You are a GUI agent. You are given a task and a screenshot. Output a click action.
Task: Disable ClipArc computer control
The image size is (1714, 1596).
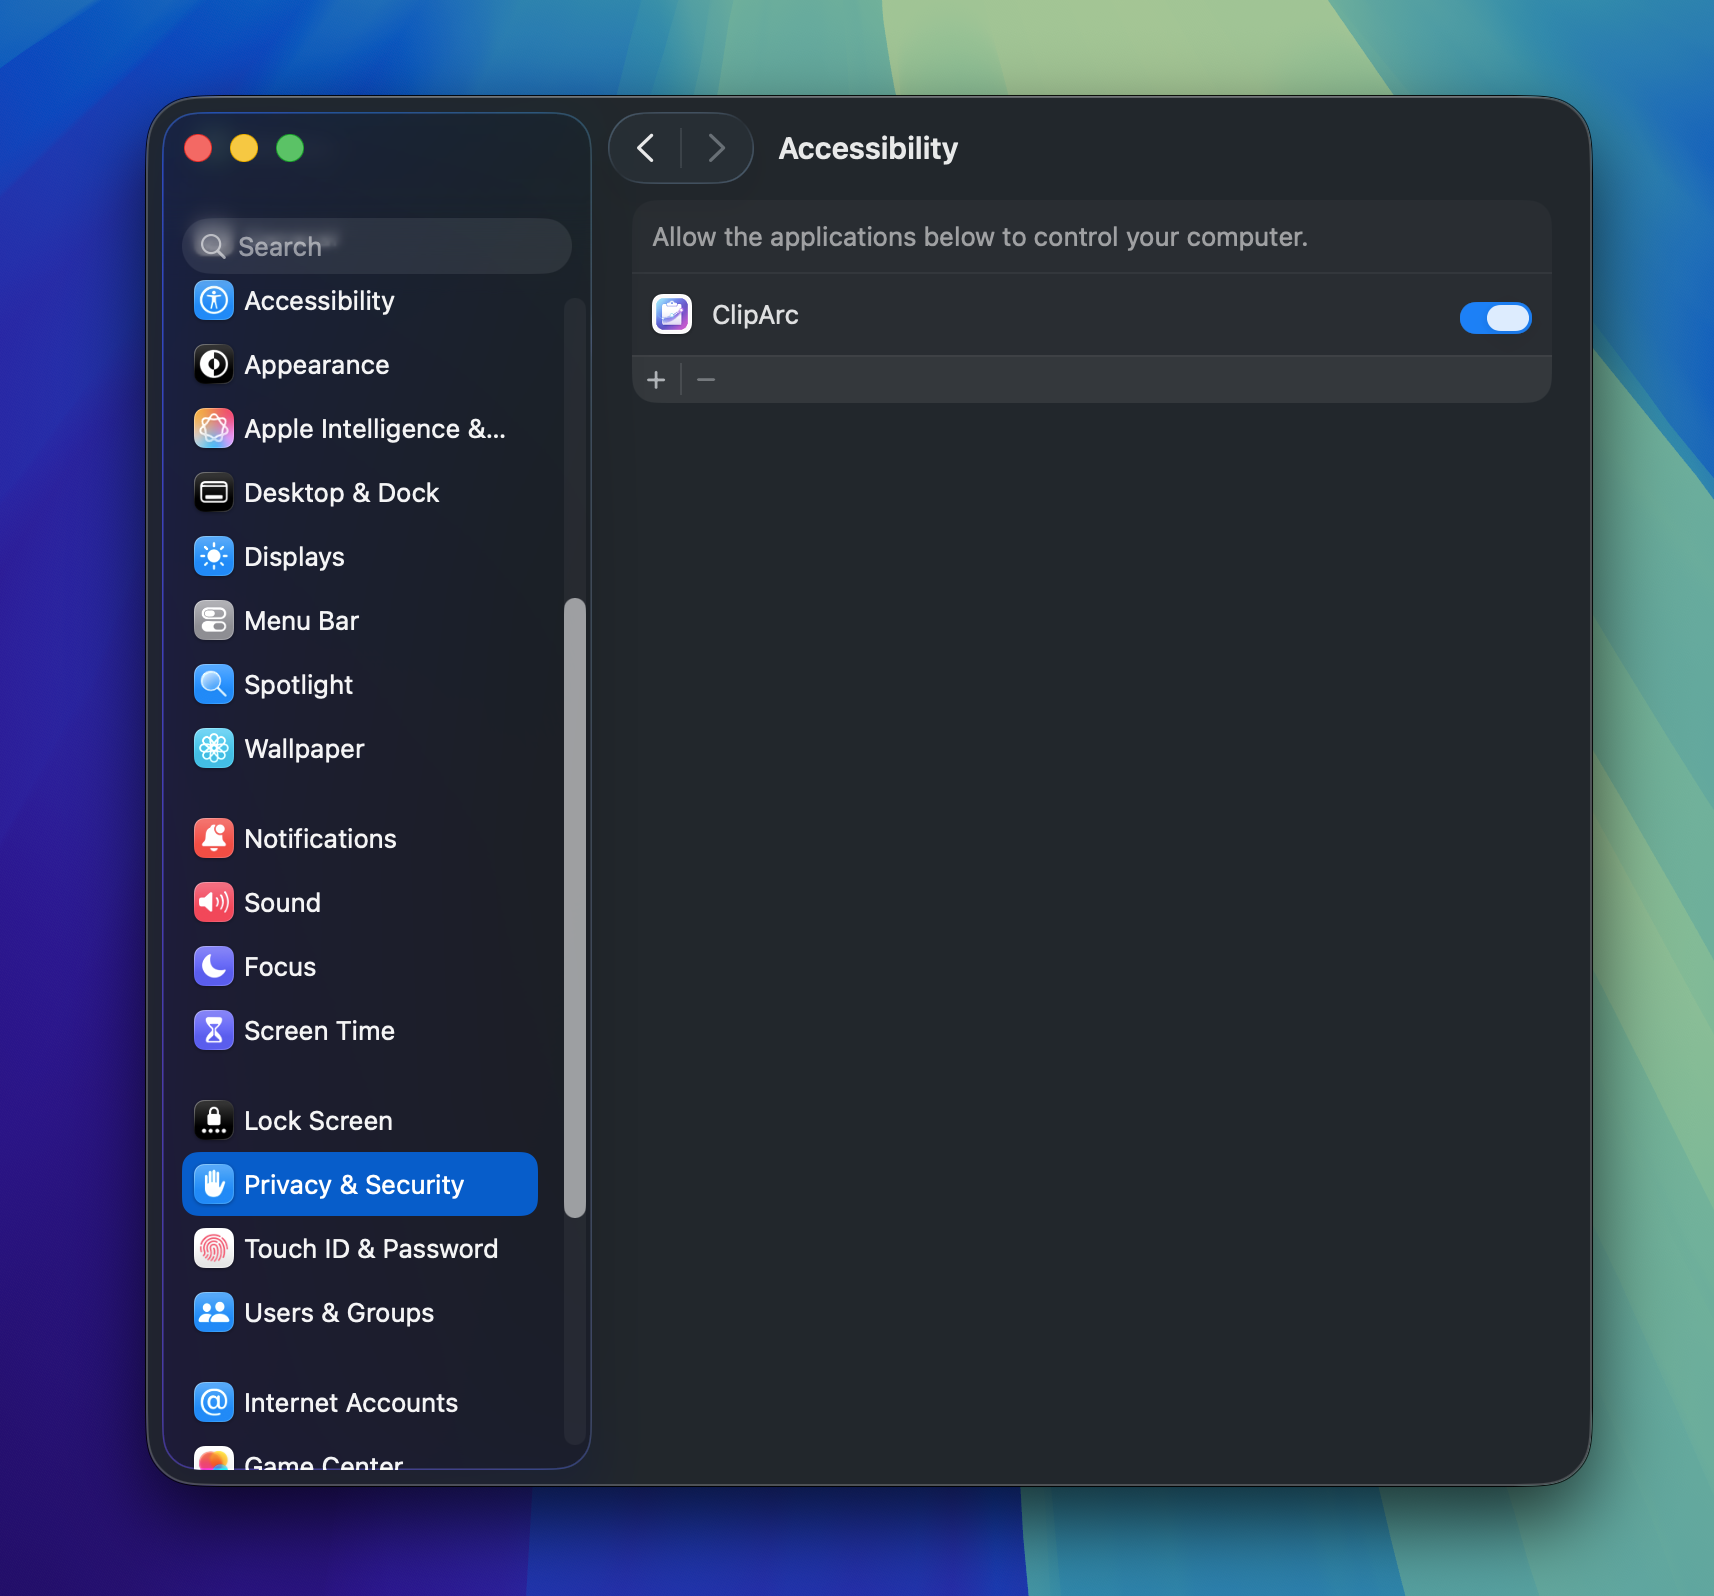point(1494,317)
